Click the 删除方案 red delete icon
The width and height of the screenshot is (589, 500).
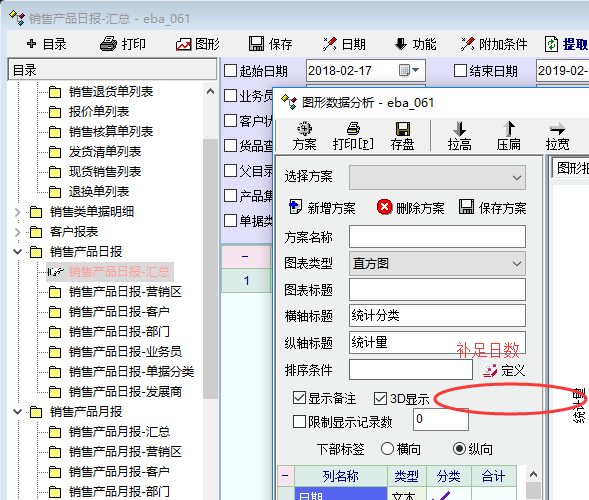point(384,207)
